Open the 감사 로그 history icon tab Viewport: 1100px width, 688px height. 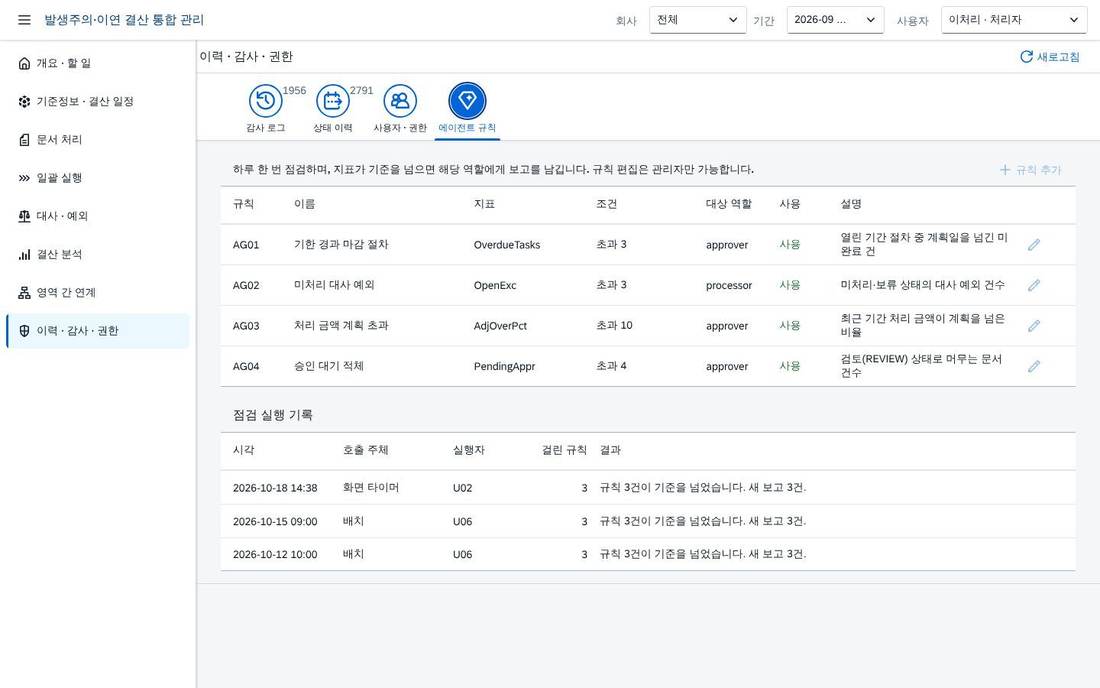[x=266, y=101]
